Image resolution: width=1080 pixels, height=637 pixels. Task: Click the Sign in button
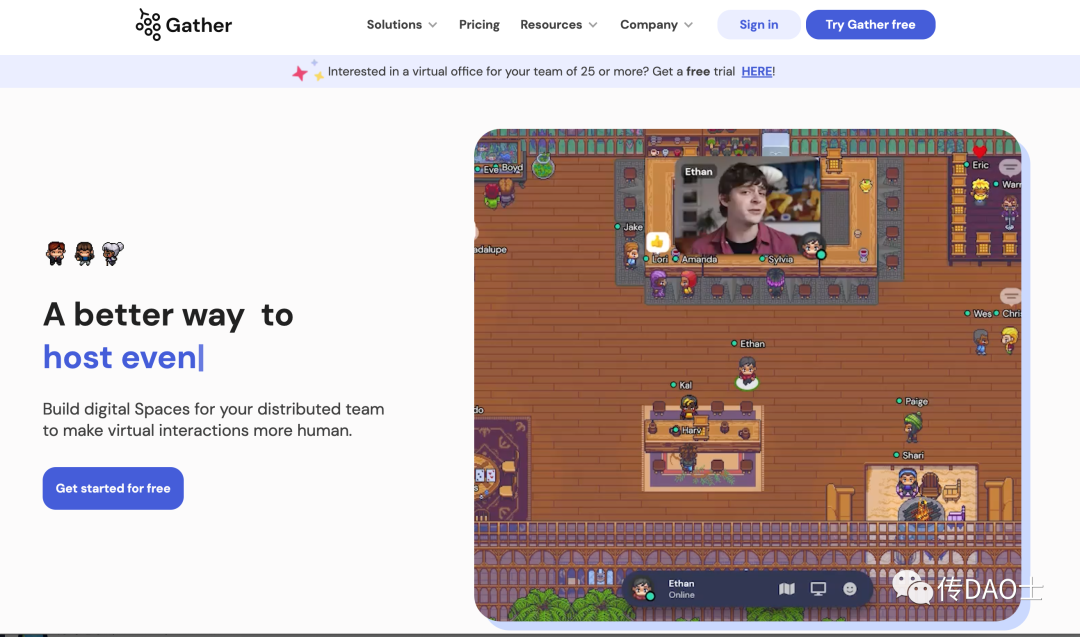(758, 25)
